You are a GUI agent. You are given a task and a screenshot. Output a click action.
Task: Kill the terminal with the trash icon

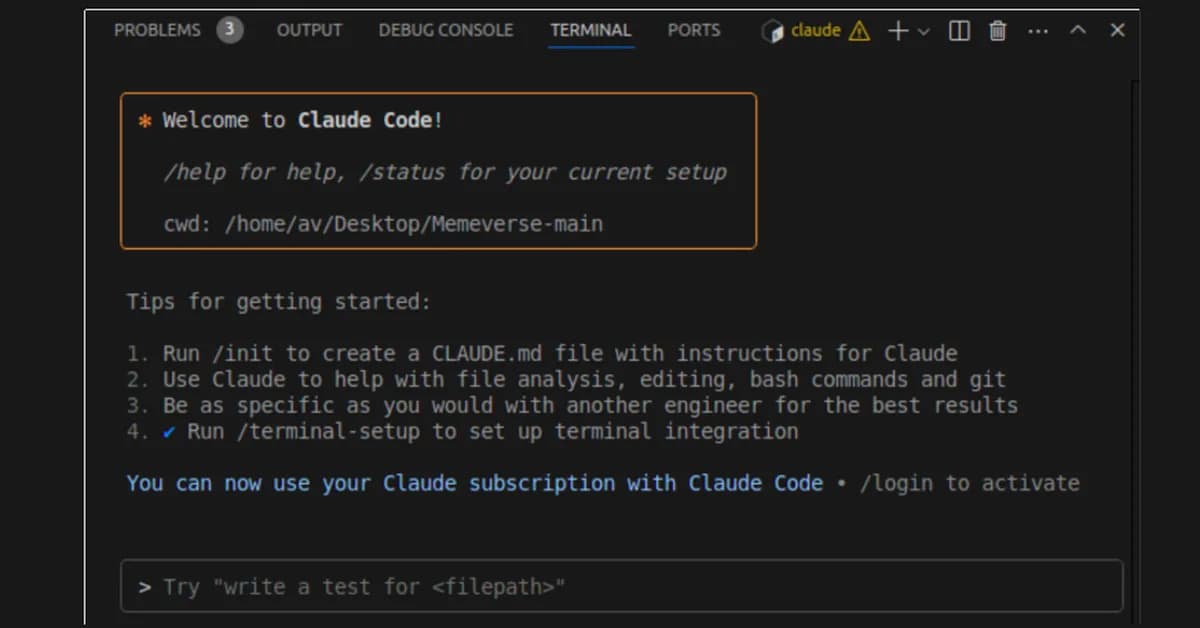pyautogui.click(x=997, y=30)
